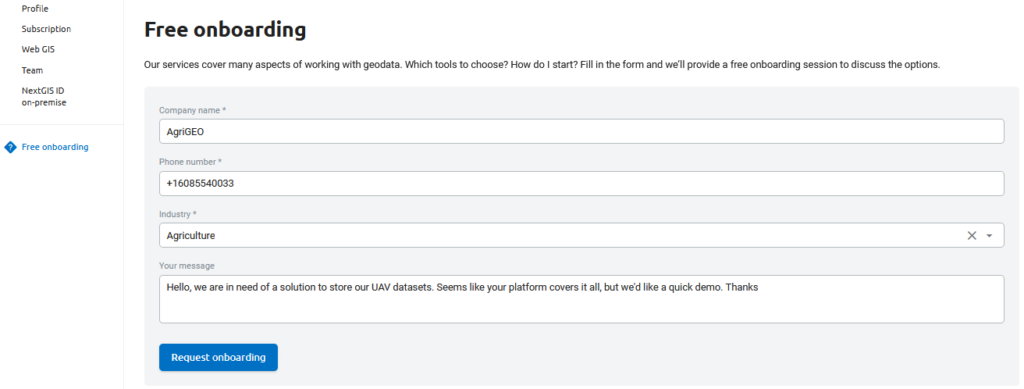Click the Your message label
This screenshot has height=389, width=1024.
click(187, 266)
